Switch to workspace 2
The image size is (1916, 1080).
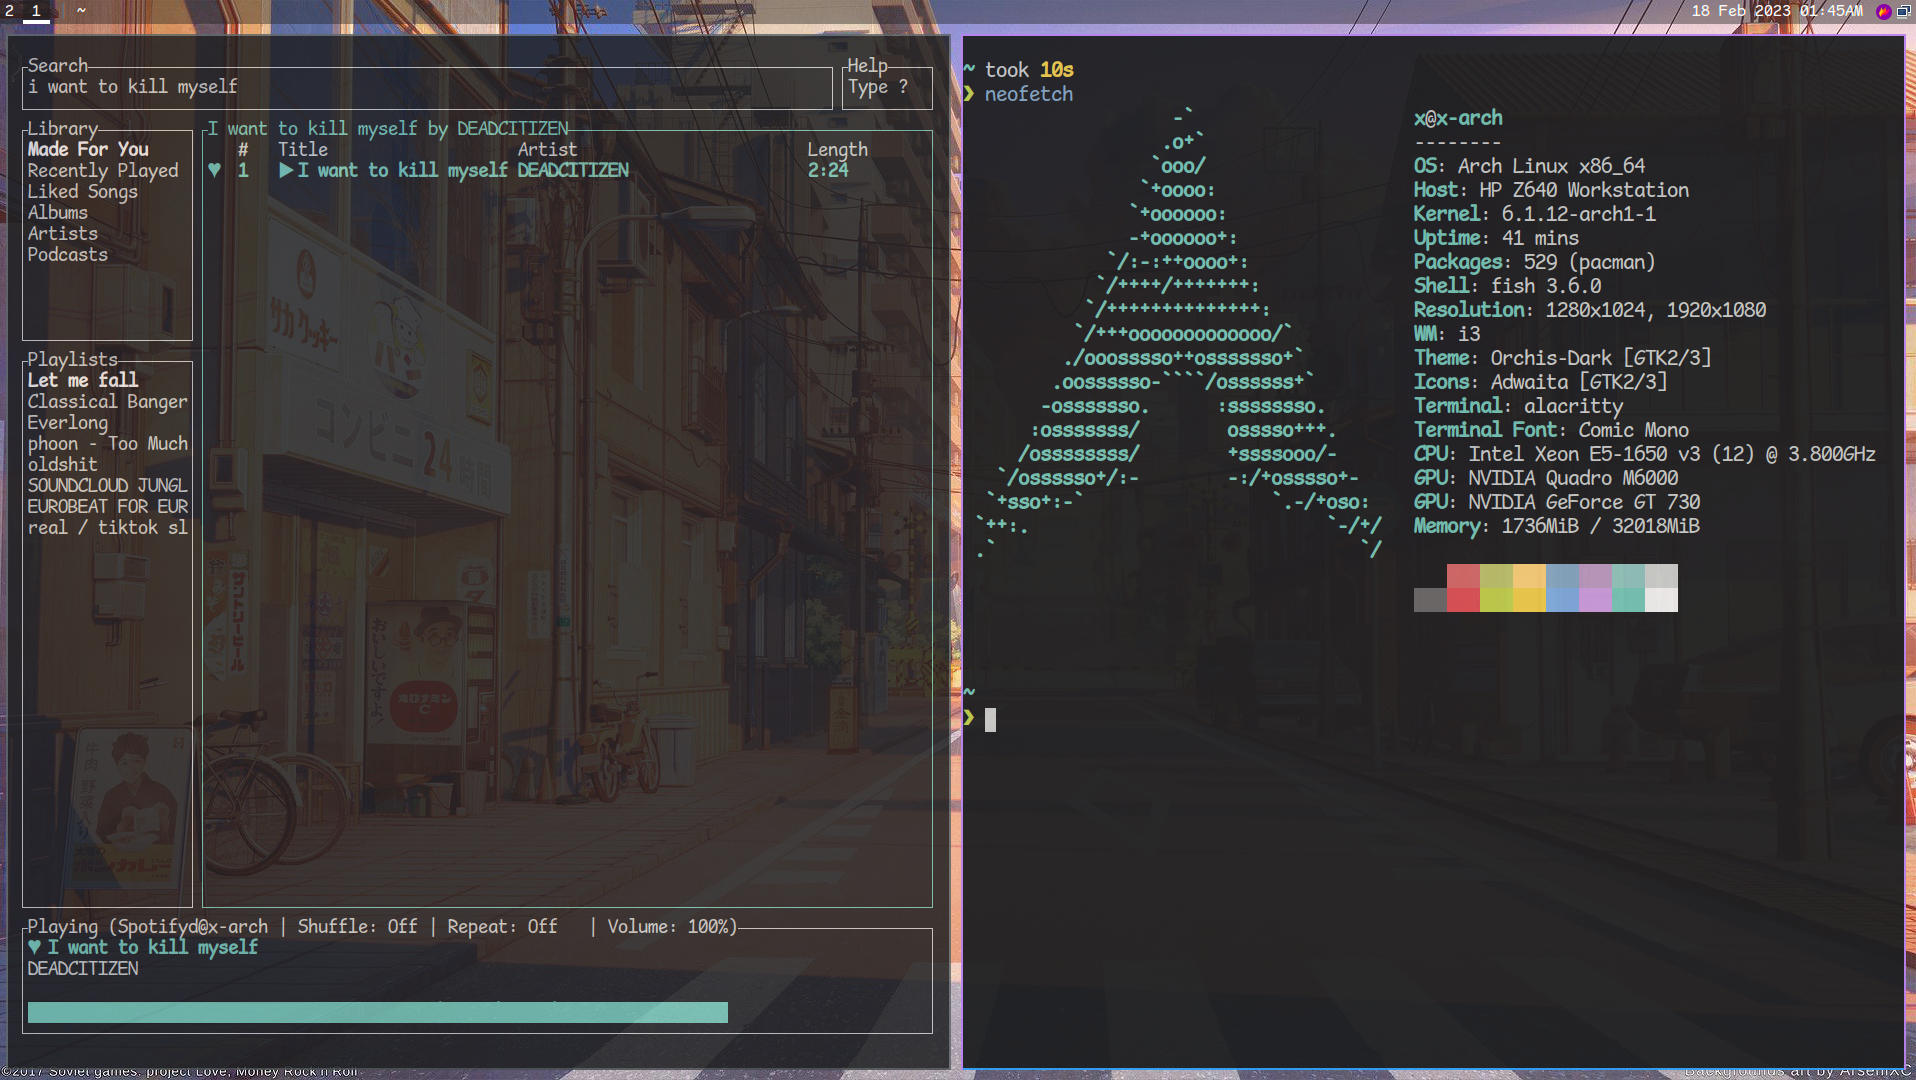11,11
